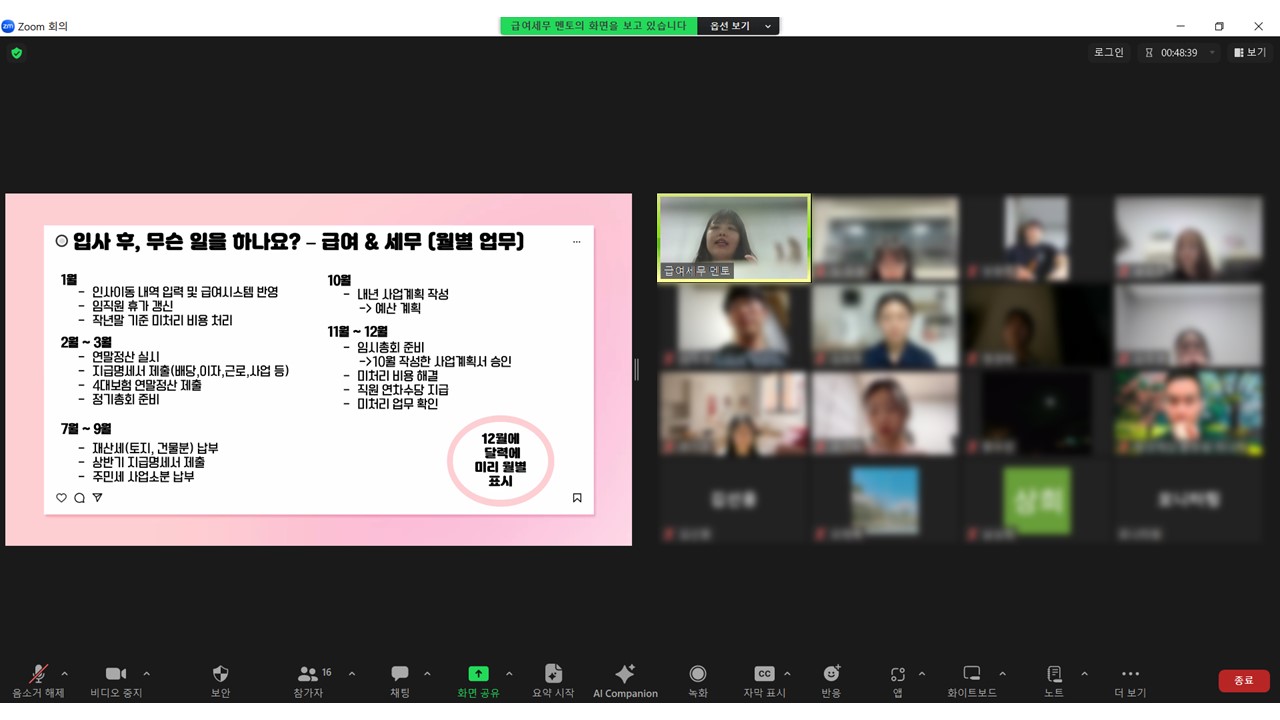Start meeting summary with 요약 시작

pos(553,674)
